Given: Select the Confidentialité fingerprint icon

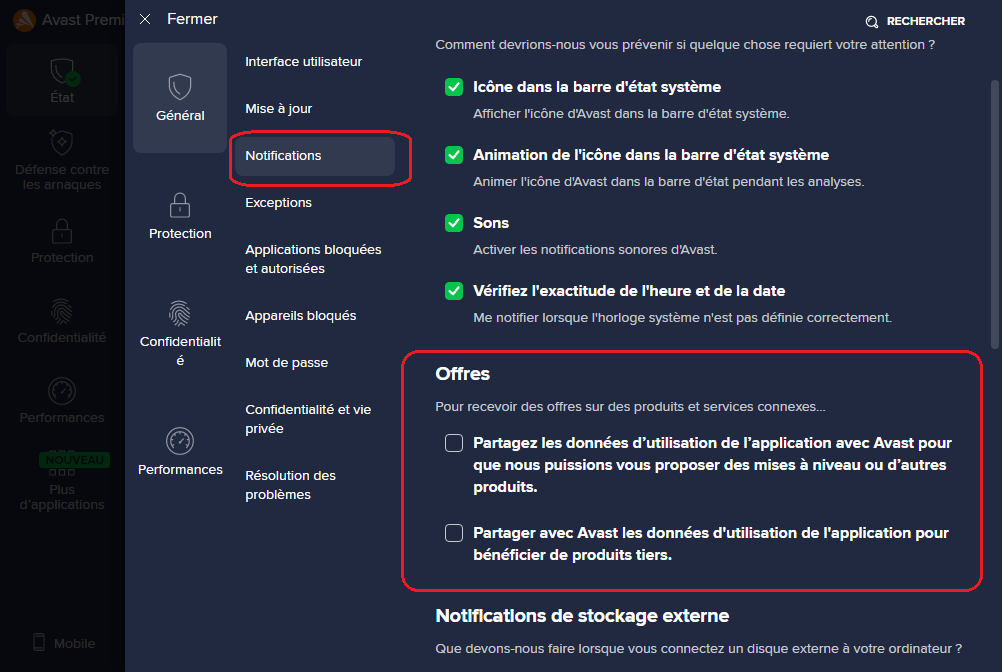Looking at the screenshot, I should (x=180, y=313).
